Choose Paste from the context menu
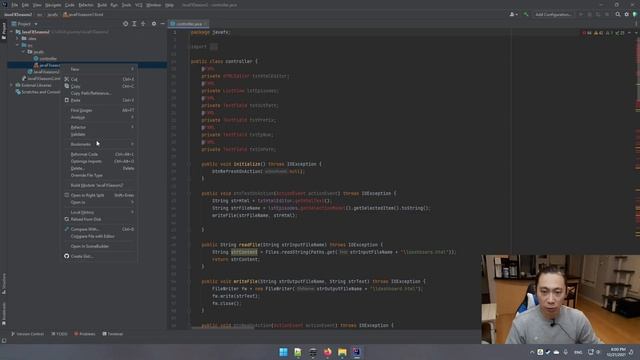This screenshot has height=360, width=640. click(x=100, y=100)
